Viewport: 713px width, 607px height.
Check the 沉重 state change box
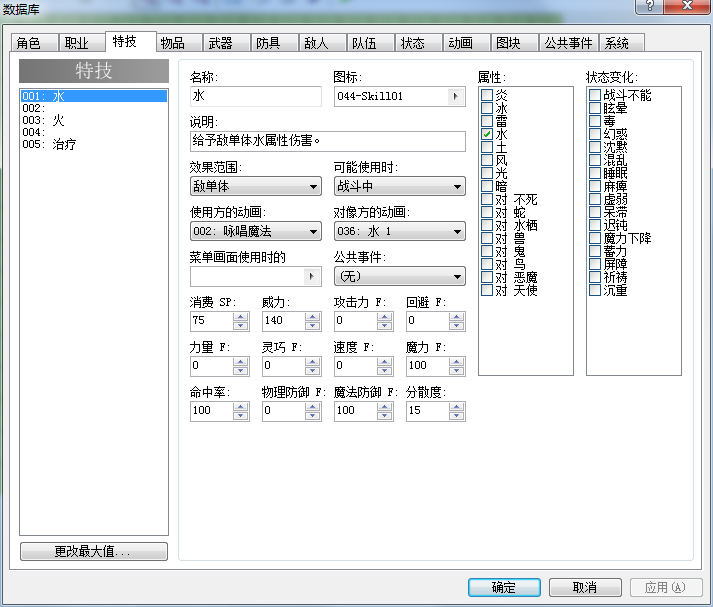[x=595, y=290]
